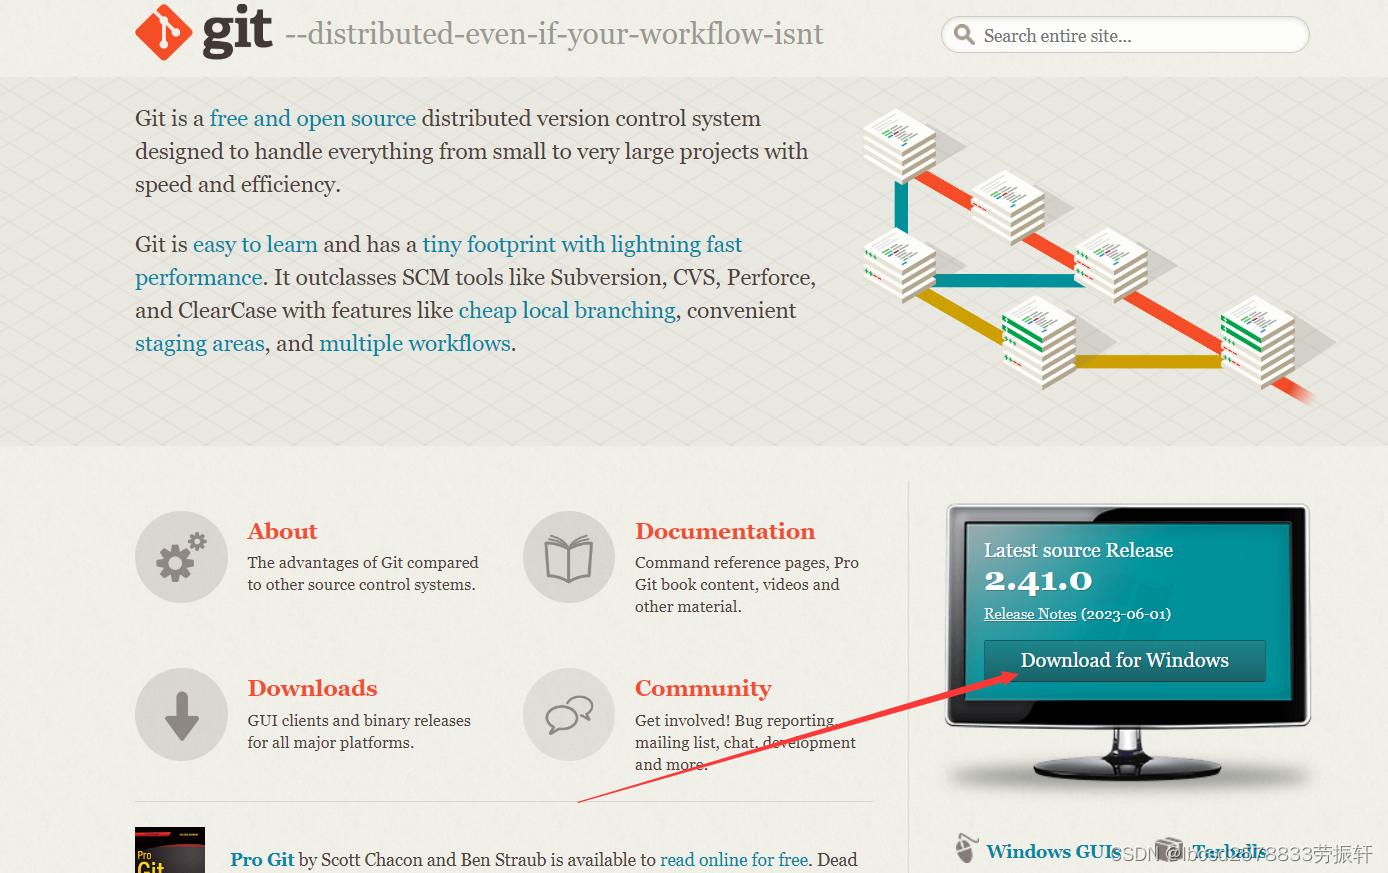The height and width of the screenshot is (873, 1388).
Task: Open the About heading link
Action: (x=282, y=531)
